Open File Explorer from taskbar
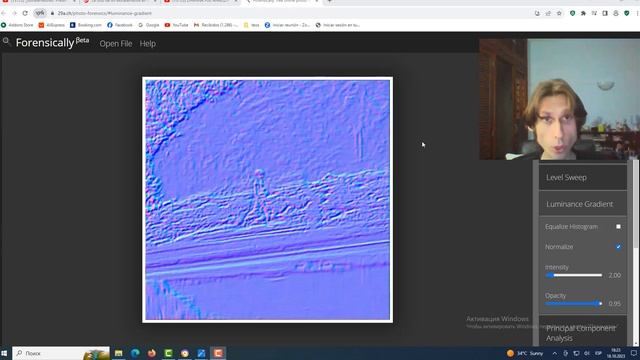This screenshot has height=360, width=640. click(118, 353)
